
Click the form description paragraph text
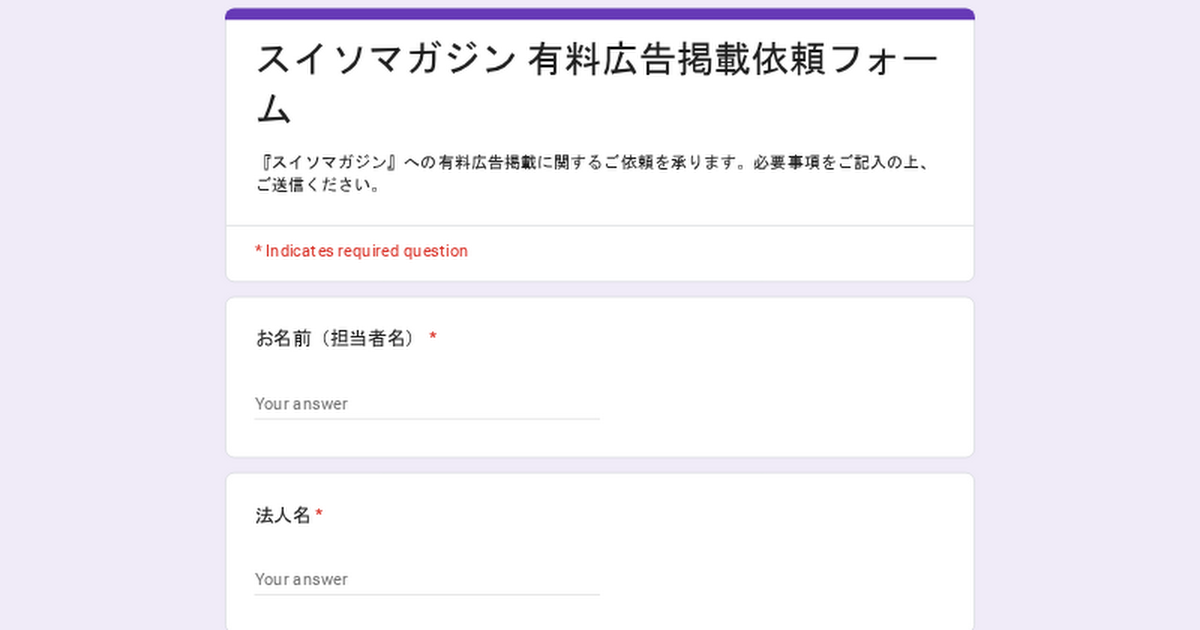599,163
